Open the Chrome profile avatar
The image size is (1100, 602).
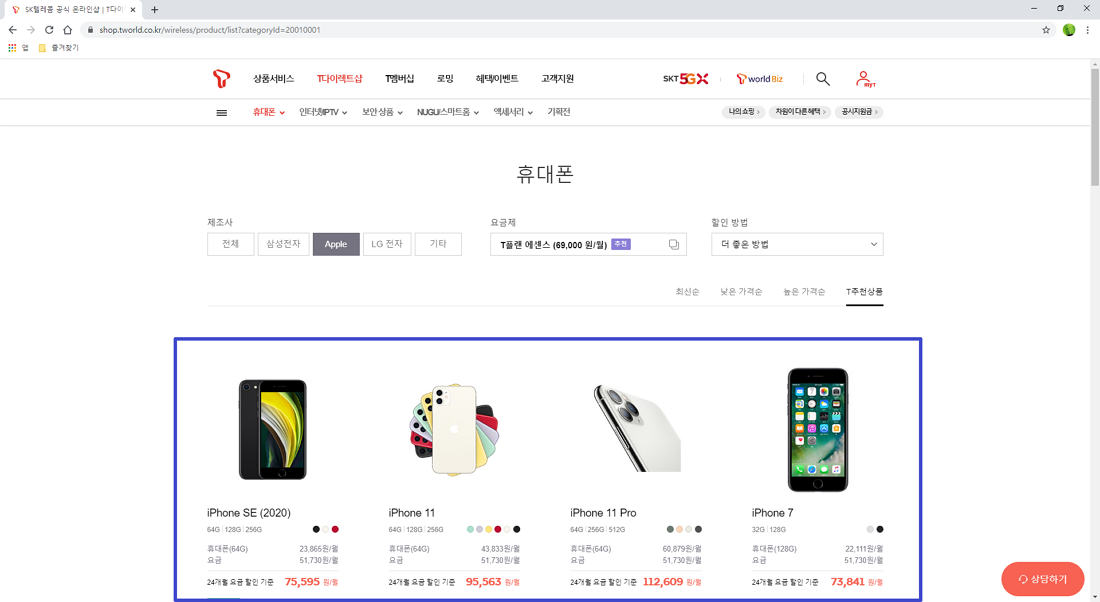tap(1069, 29)
